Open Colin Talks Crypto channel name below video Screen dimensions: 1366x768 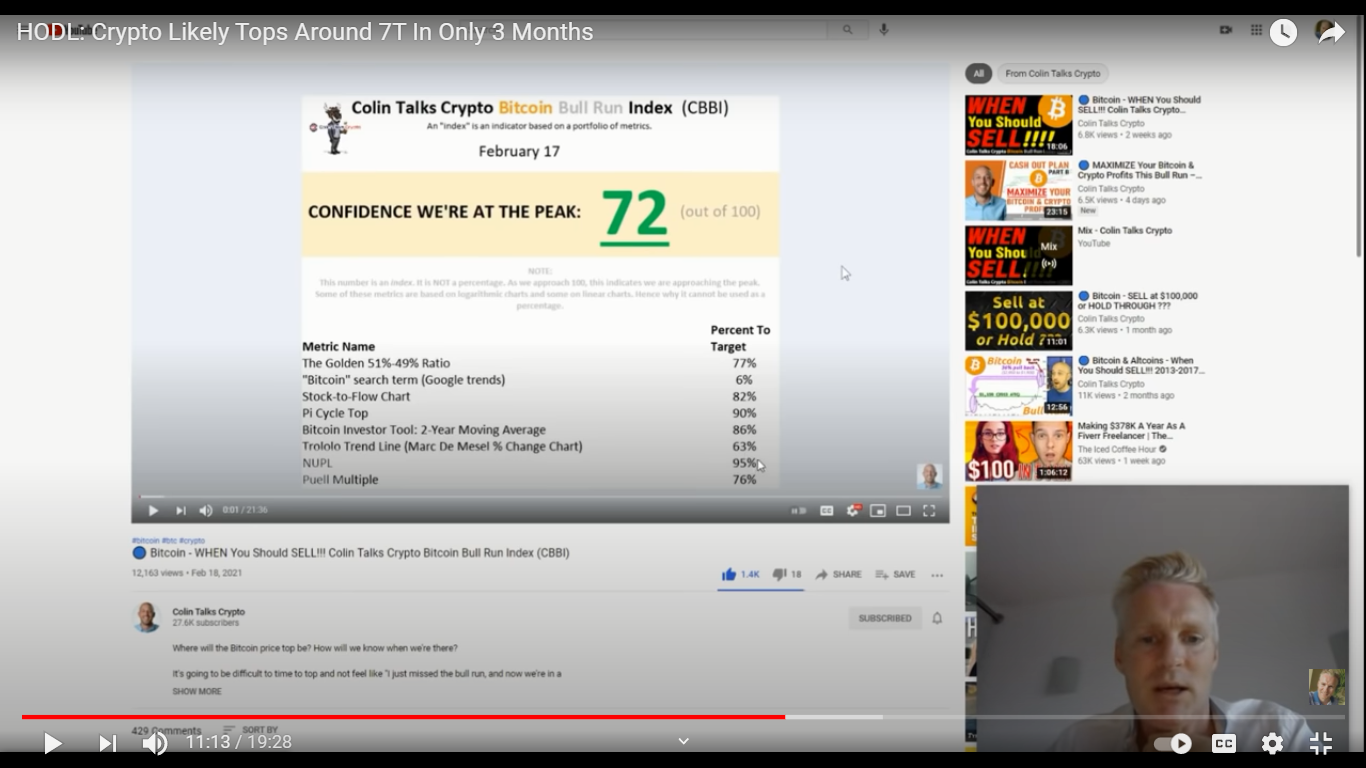[x=208, y=612]
